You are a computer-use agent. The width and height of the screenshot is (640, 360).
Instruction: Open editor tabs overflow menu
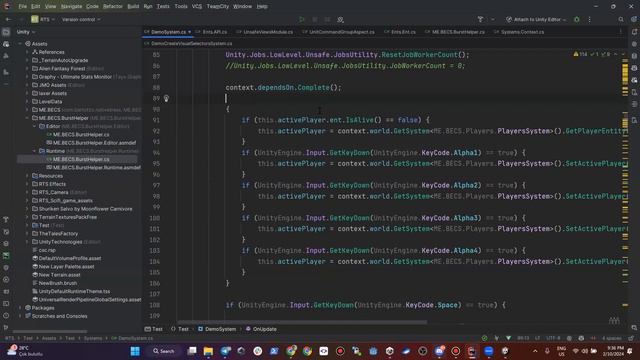pyautogui.click(x=621, y=32)
